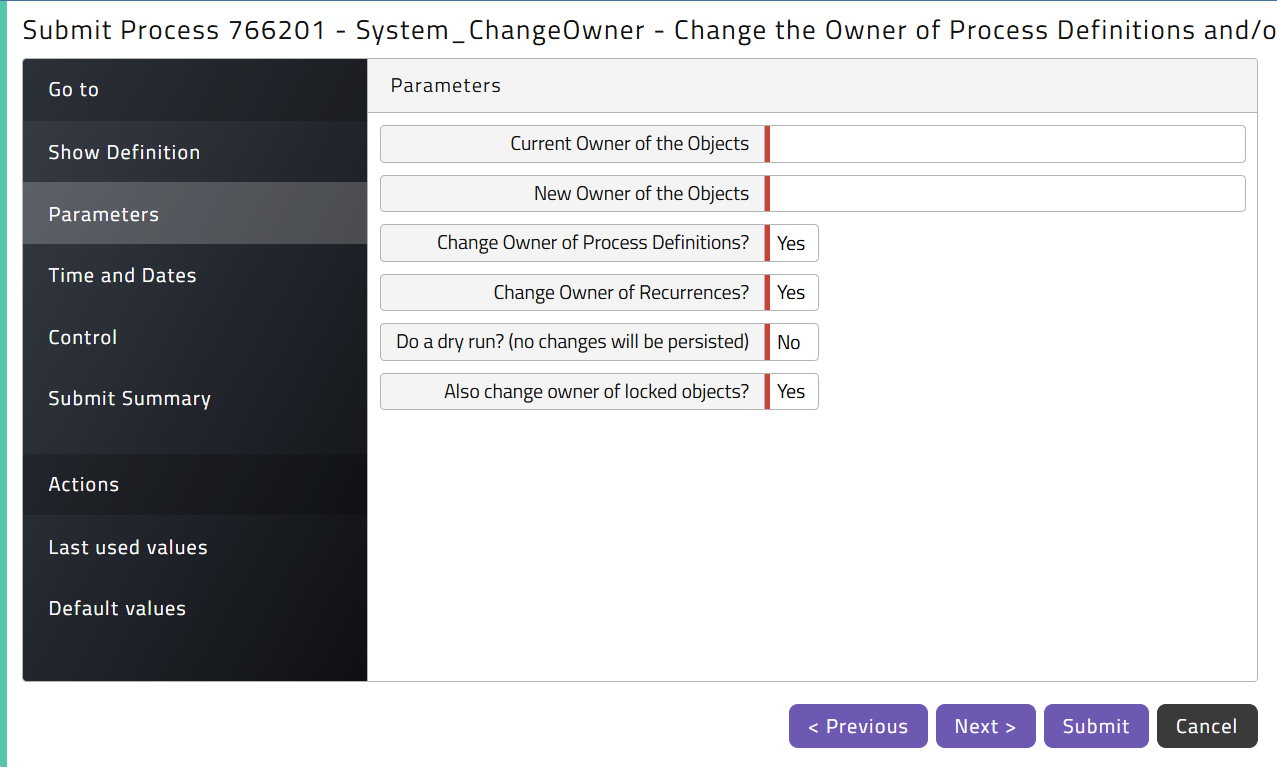
Task: Toggle Change Owner of Process Definitions value
Action: 793,243
